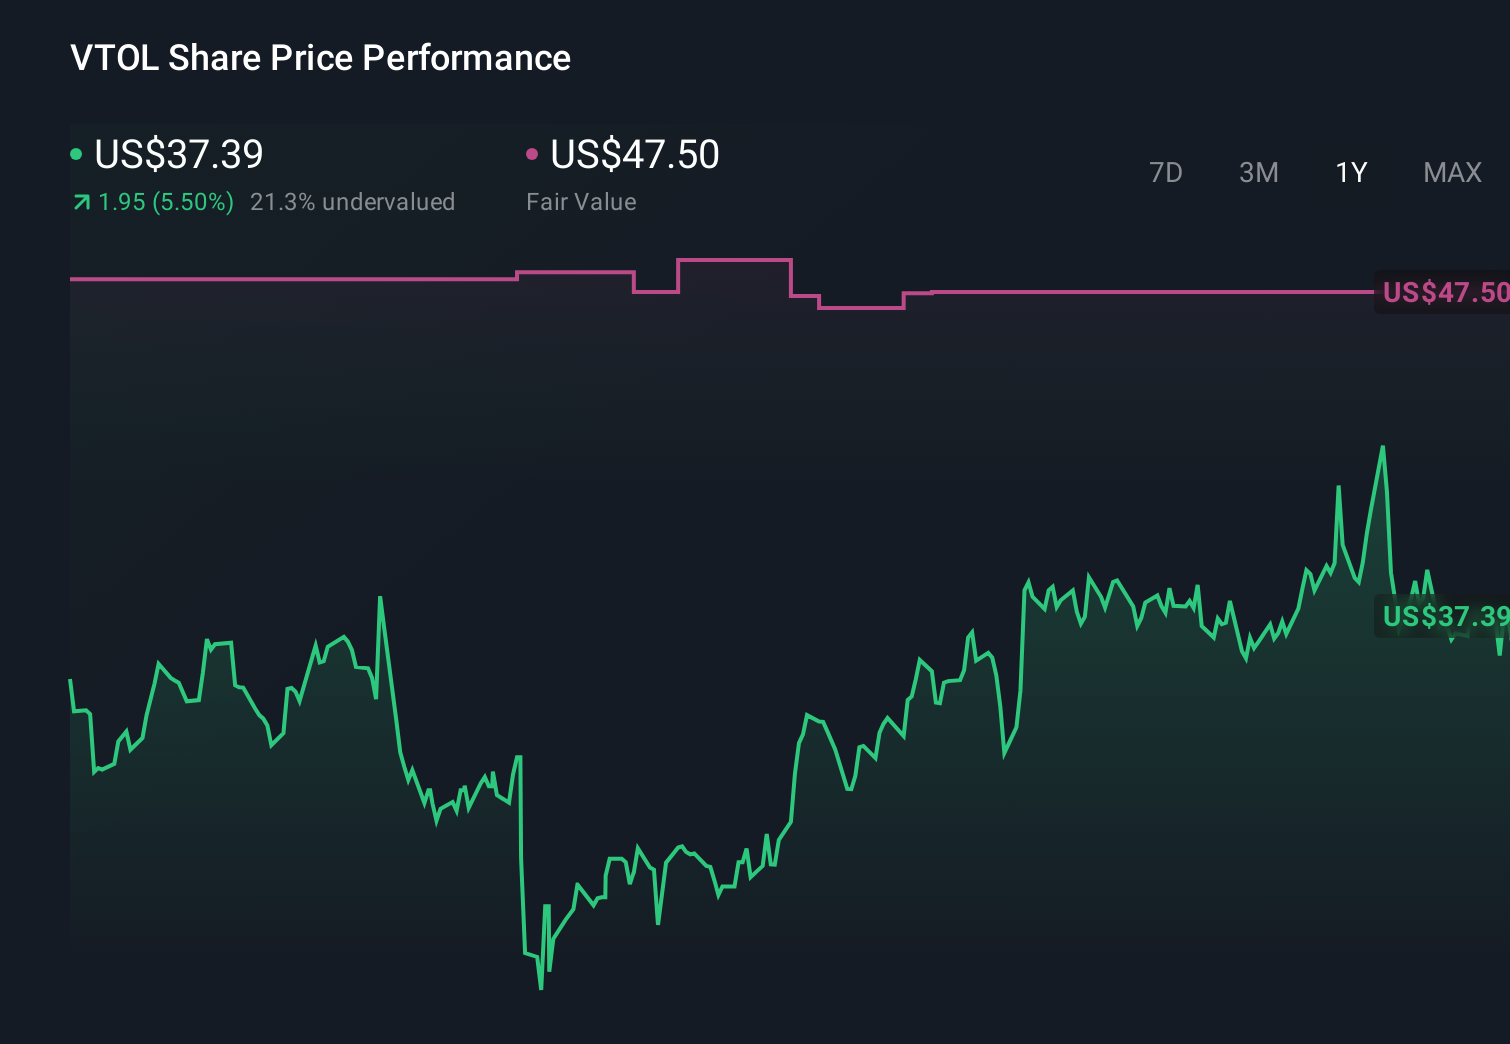
Task: Open the US$47.50 Fair Value legend entry
Action: pos(636,155)
